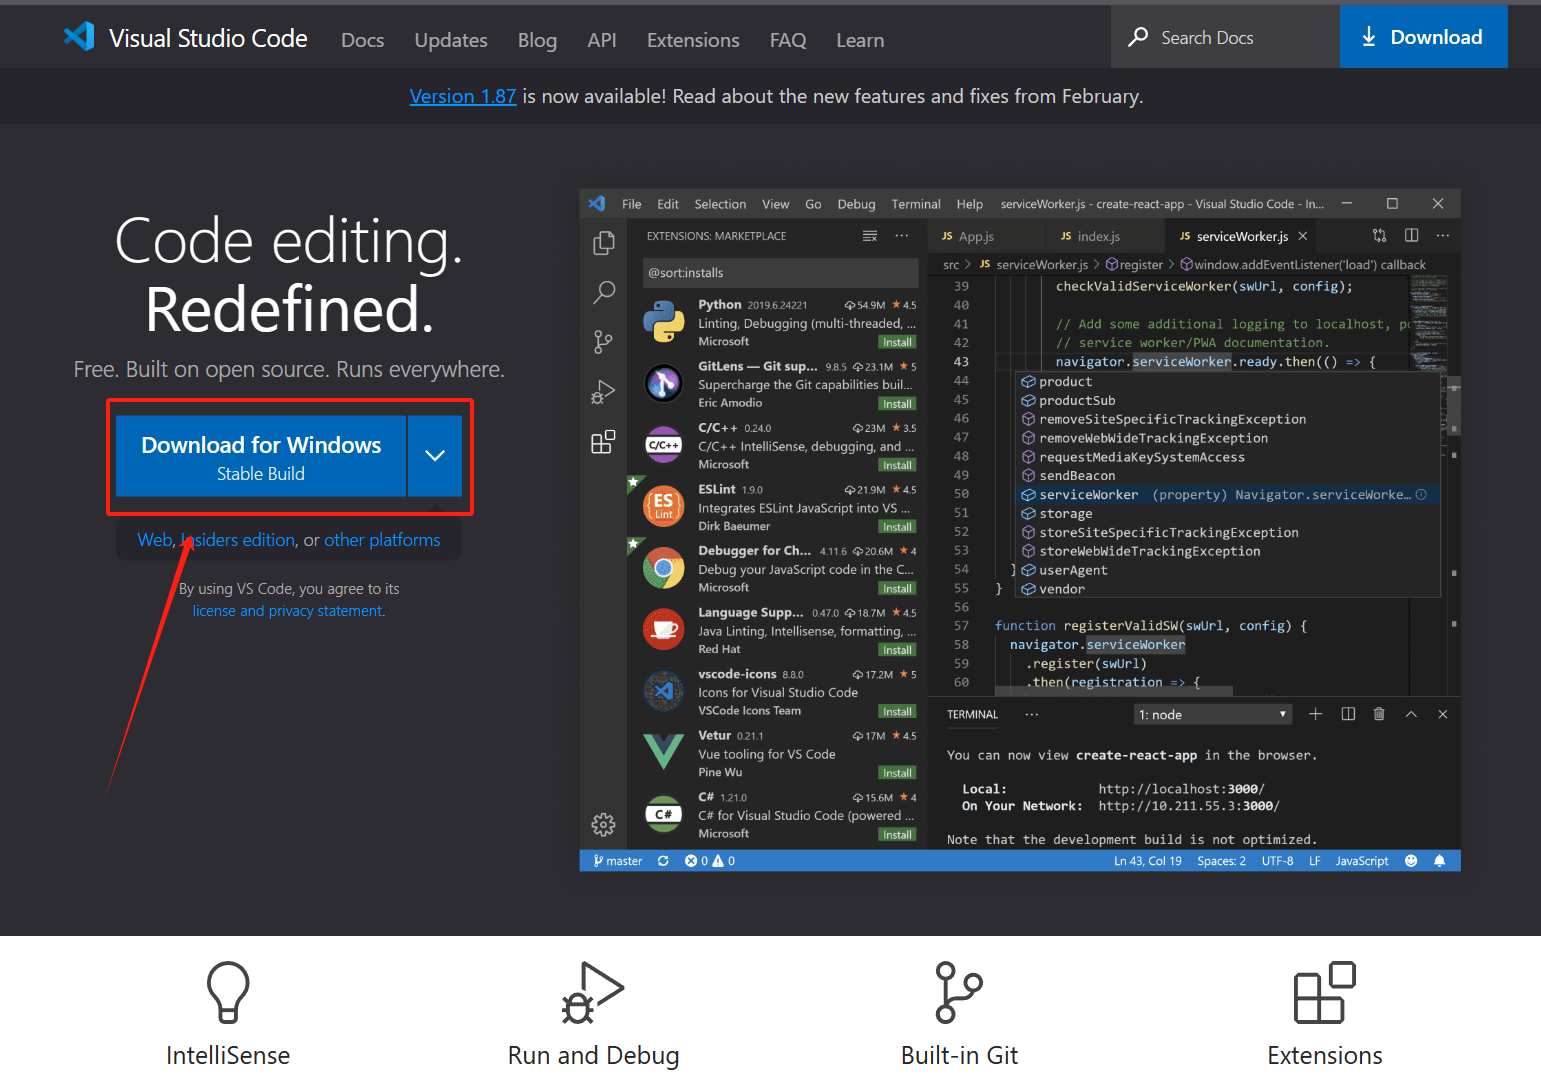Click 'Spaces: 2' in status bar
This screenshot has height=1083, width=1541.
[x=1221, y=861]
